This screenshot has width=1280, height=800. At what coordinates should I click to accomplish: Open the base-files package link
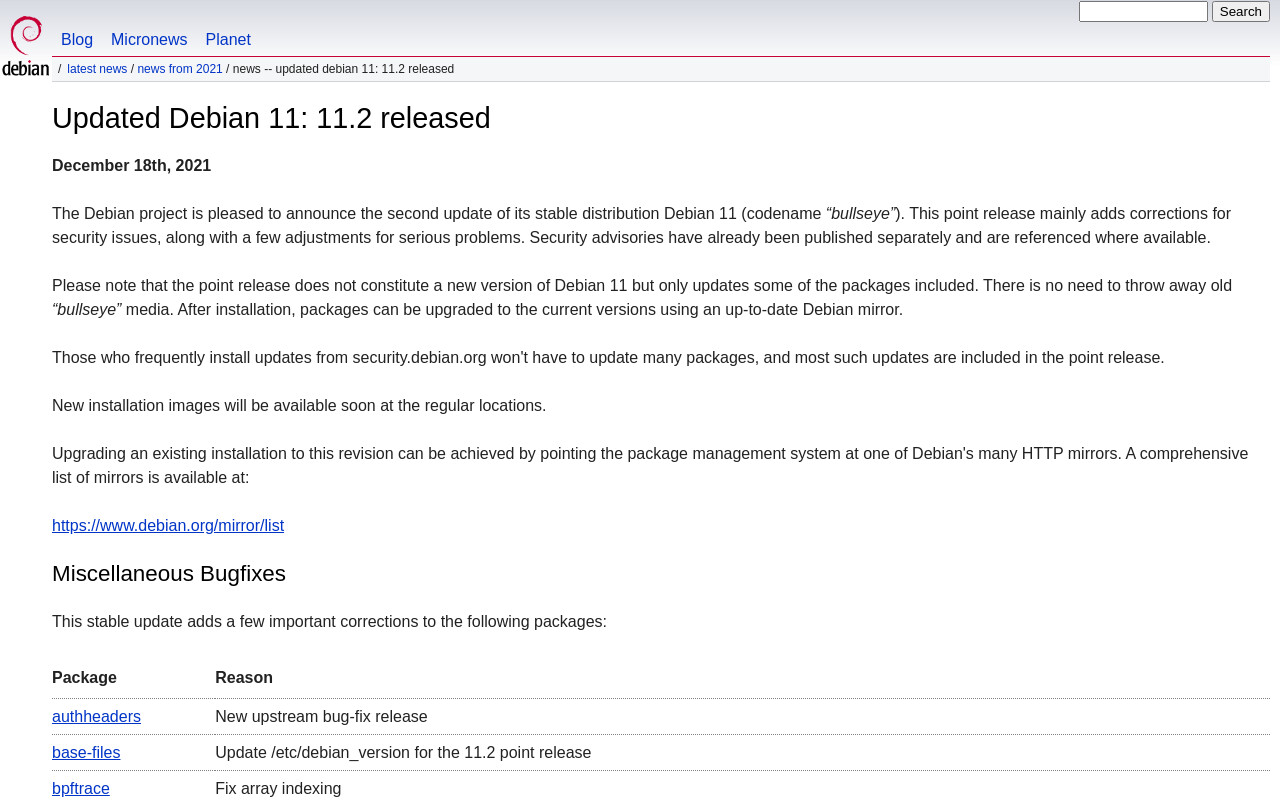point(86,753)
